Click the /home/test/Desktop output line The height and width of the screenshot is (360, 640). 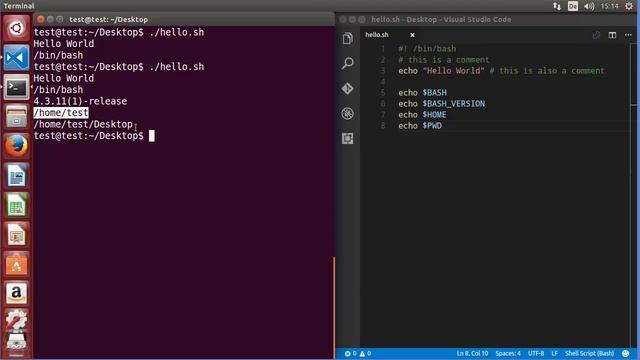pyautogui.click(x=83, y=124)
